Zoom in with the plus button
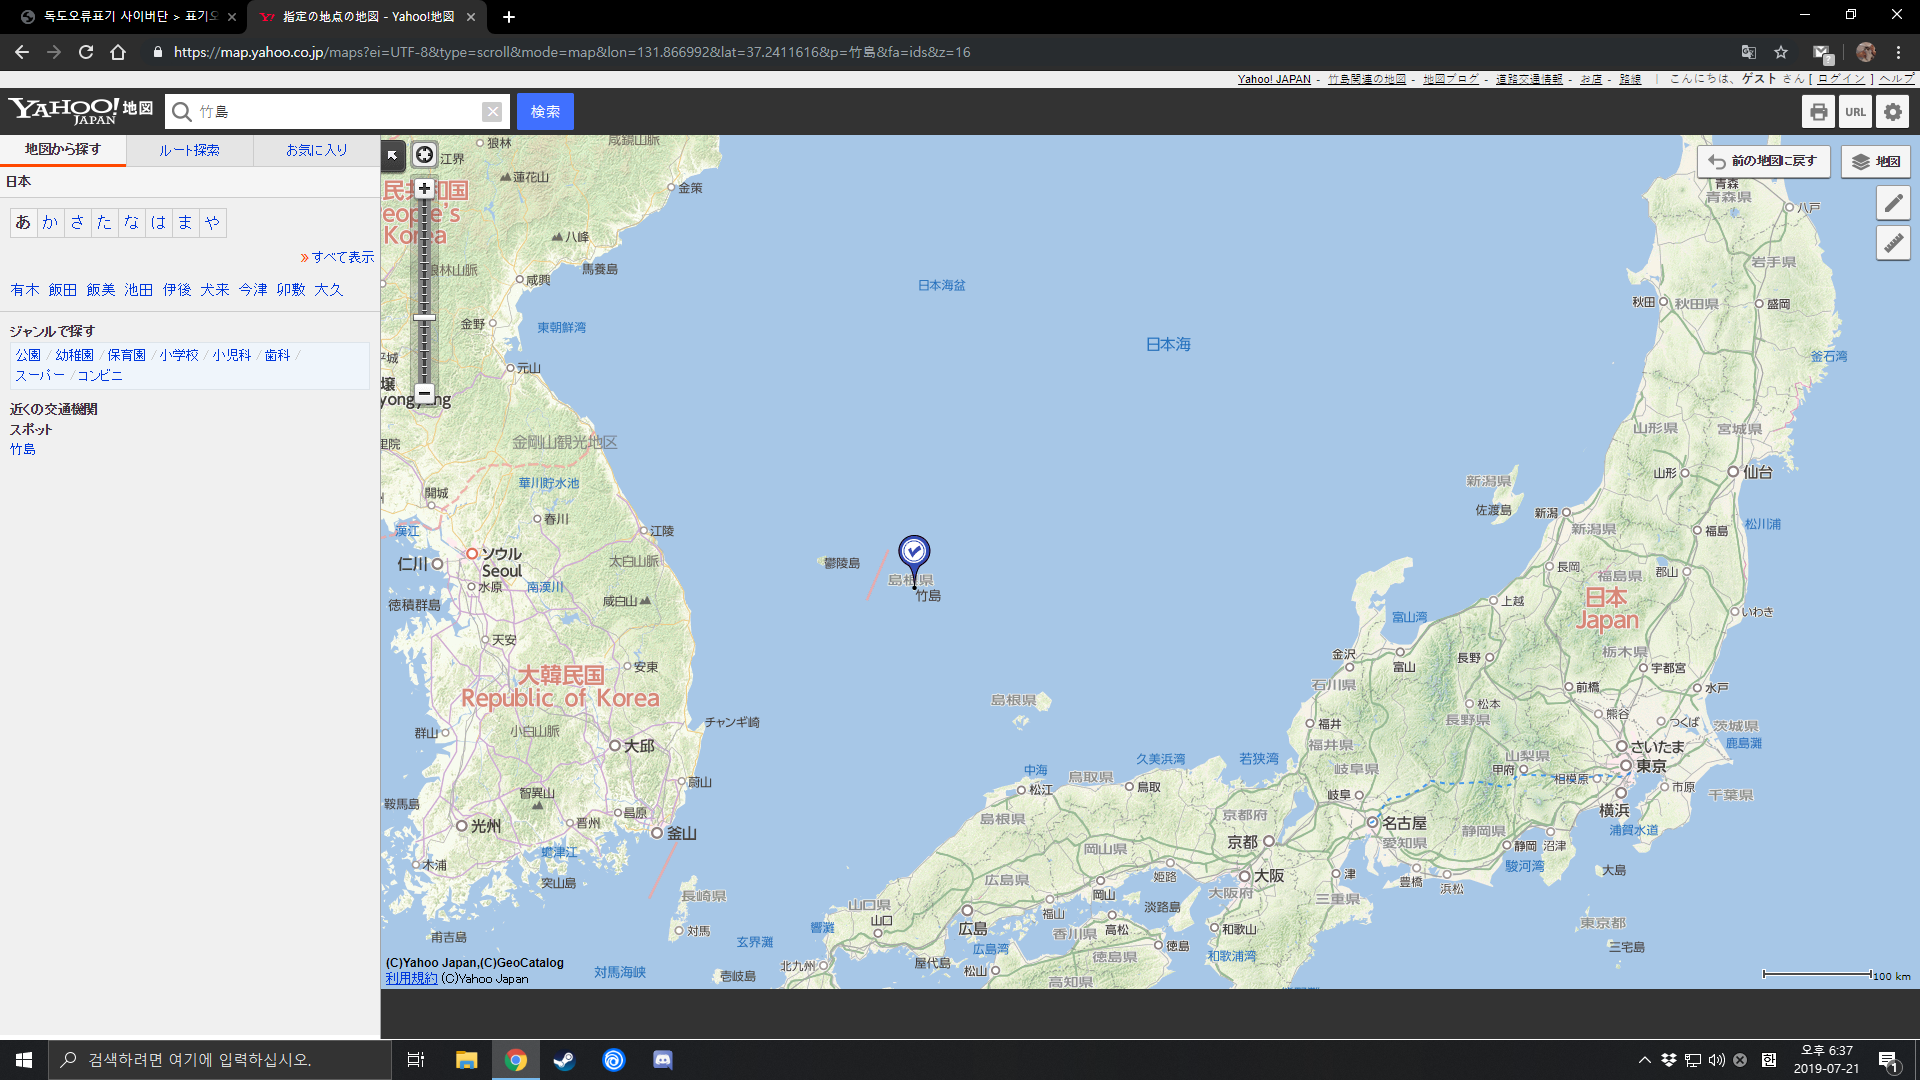Screen dimensions: 1920x1080 [425, 189]
